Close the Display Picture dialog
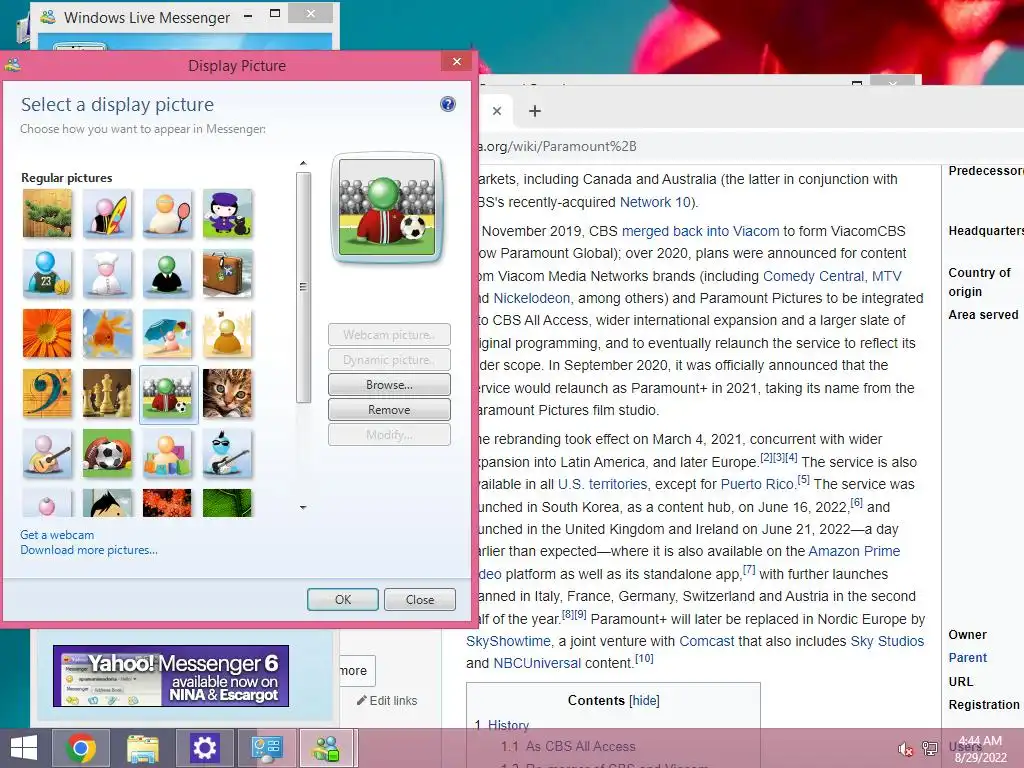Screen dimensions: 1024x768 point(456,61)
